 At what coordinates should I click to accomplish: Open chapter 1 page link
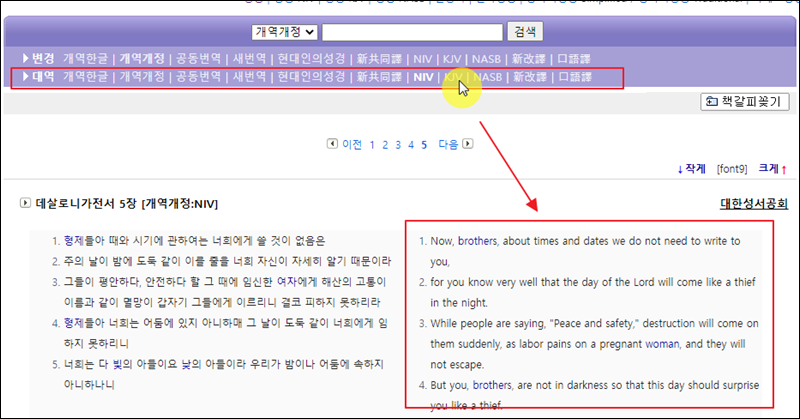coord(372,145)
